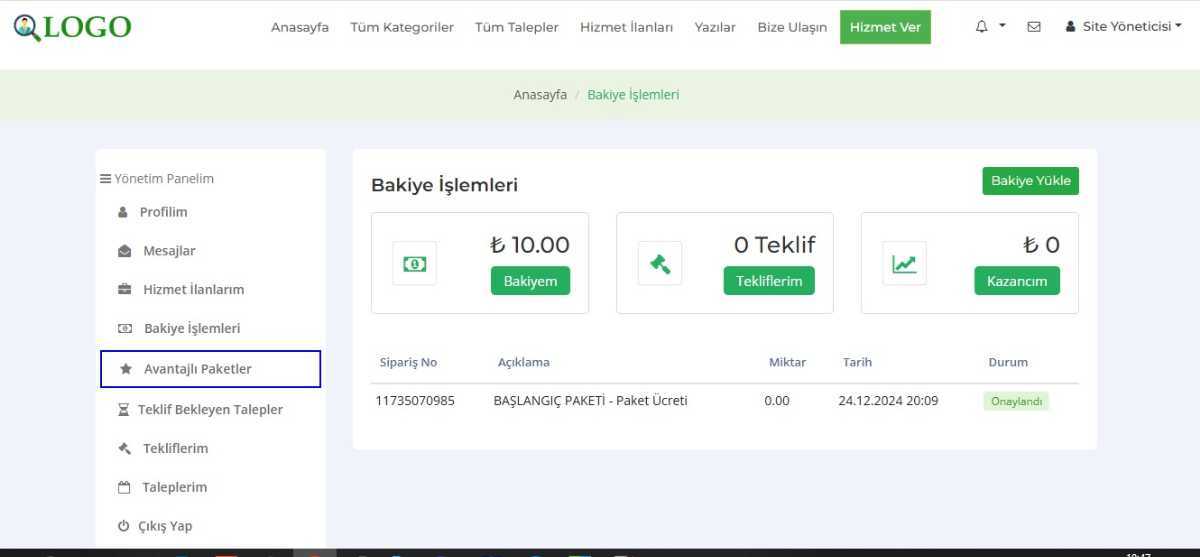Screen dimensions: 1200x557
Task: Click the LOGO site logo
Action: 73,27
